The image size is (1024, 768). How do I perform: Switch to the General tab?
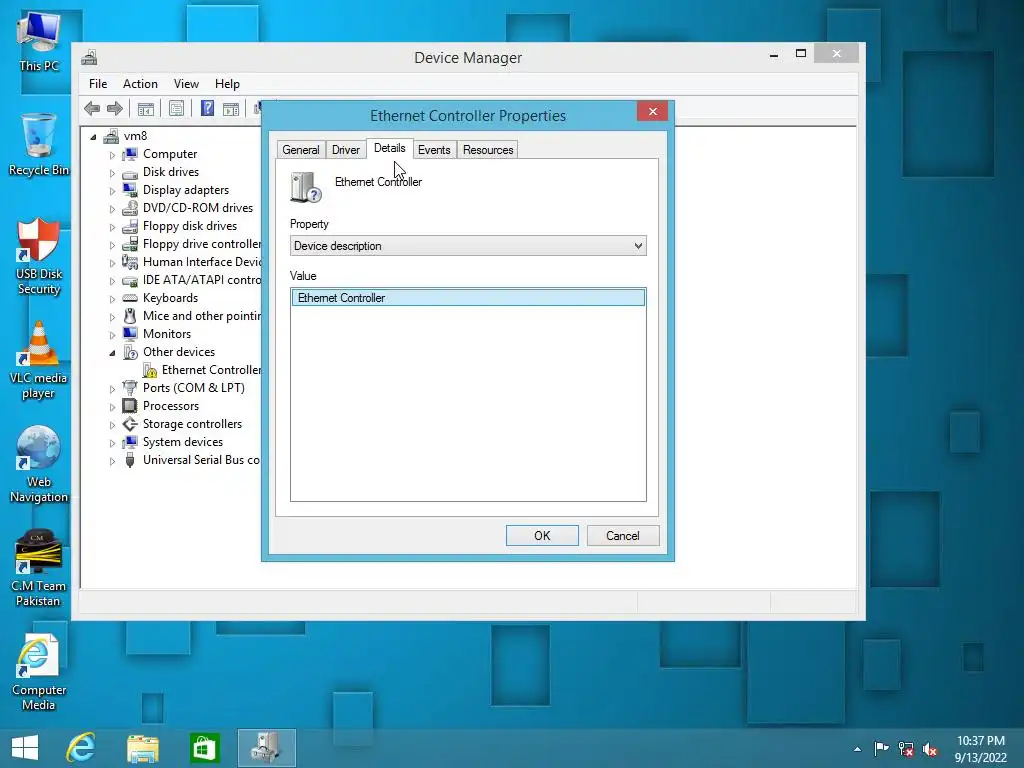pos(300,150)
